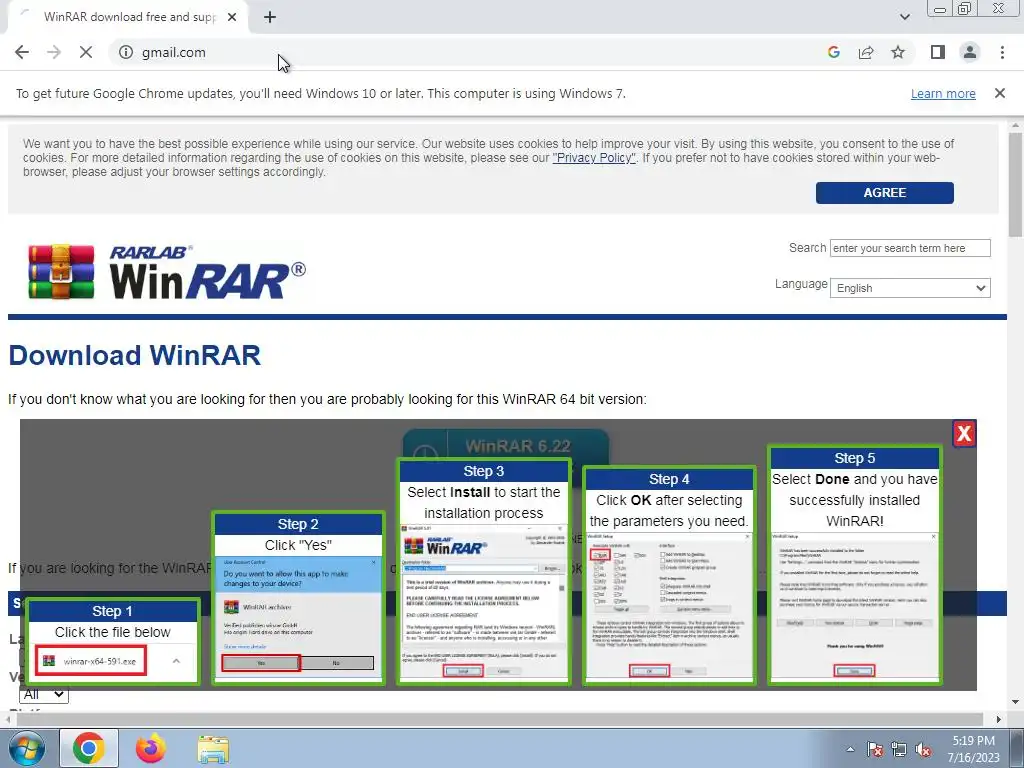Open the Chrome profile avatar

970,52
